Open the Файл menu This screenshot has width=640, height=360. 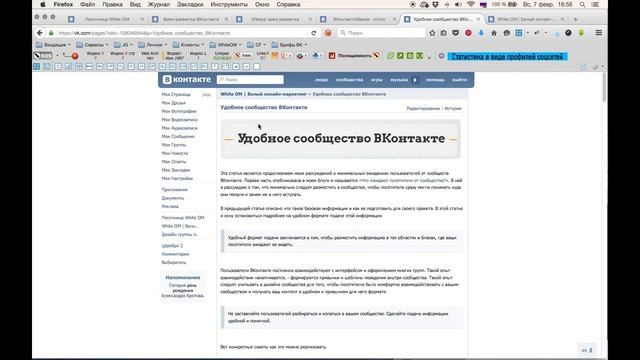pyautogui.click(x=87, y=4)
